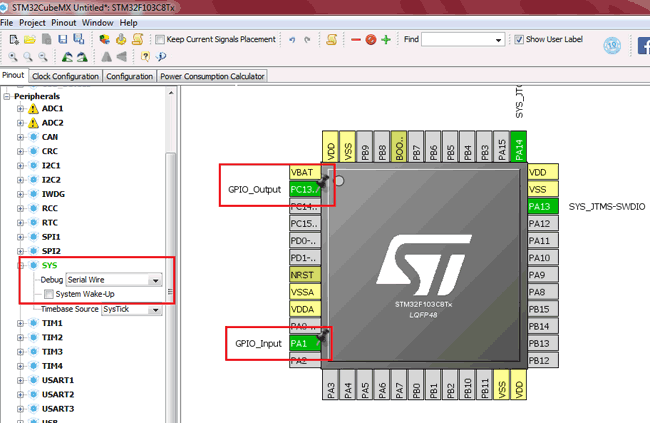The image size is (650, 423).
Task: Click the red circular reset icon
Action: [371, 40]
